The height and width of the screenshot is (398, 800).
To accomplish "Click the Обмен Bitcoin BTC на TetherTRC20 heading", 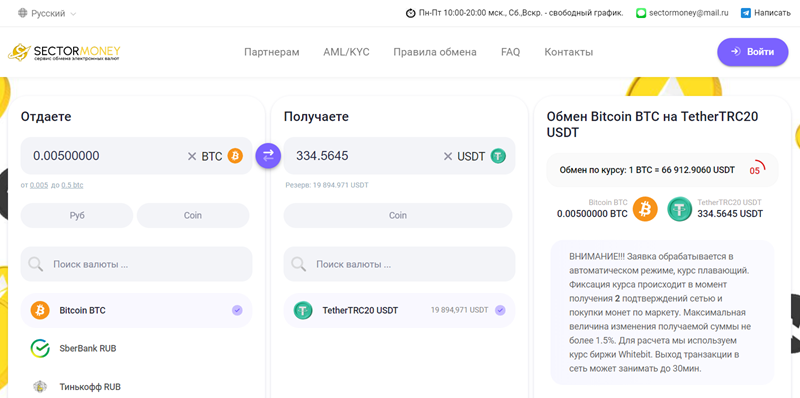I will [653, 125].
